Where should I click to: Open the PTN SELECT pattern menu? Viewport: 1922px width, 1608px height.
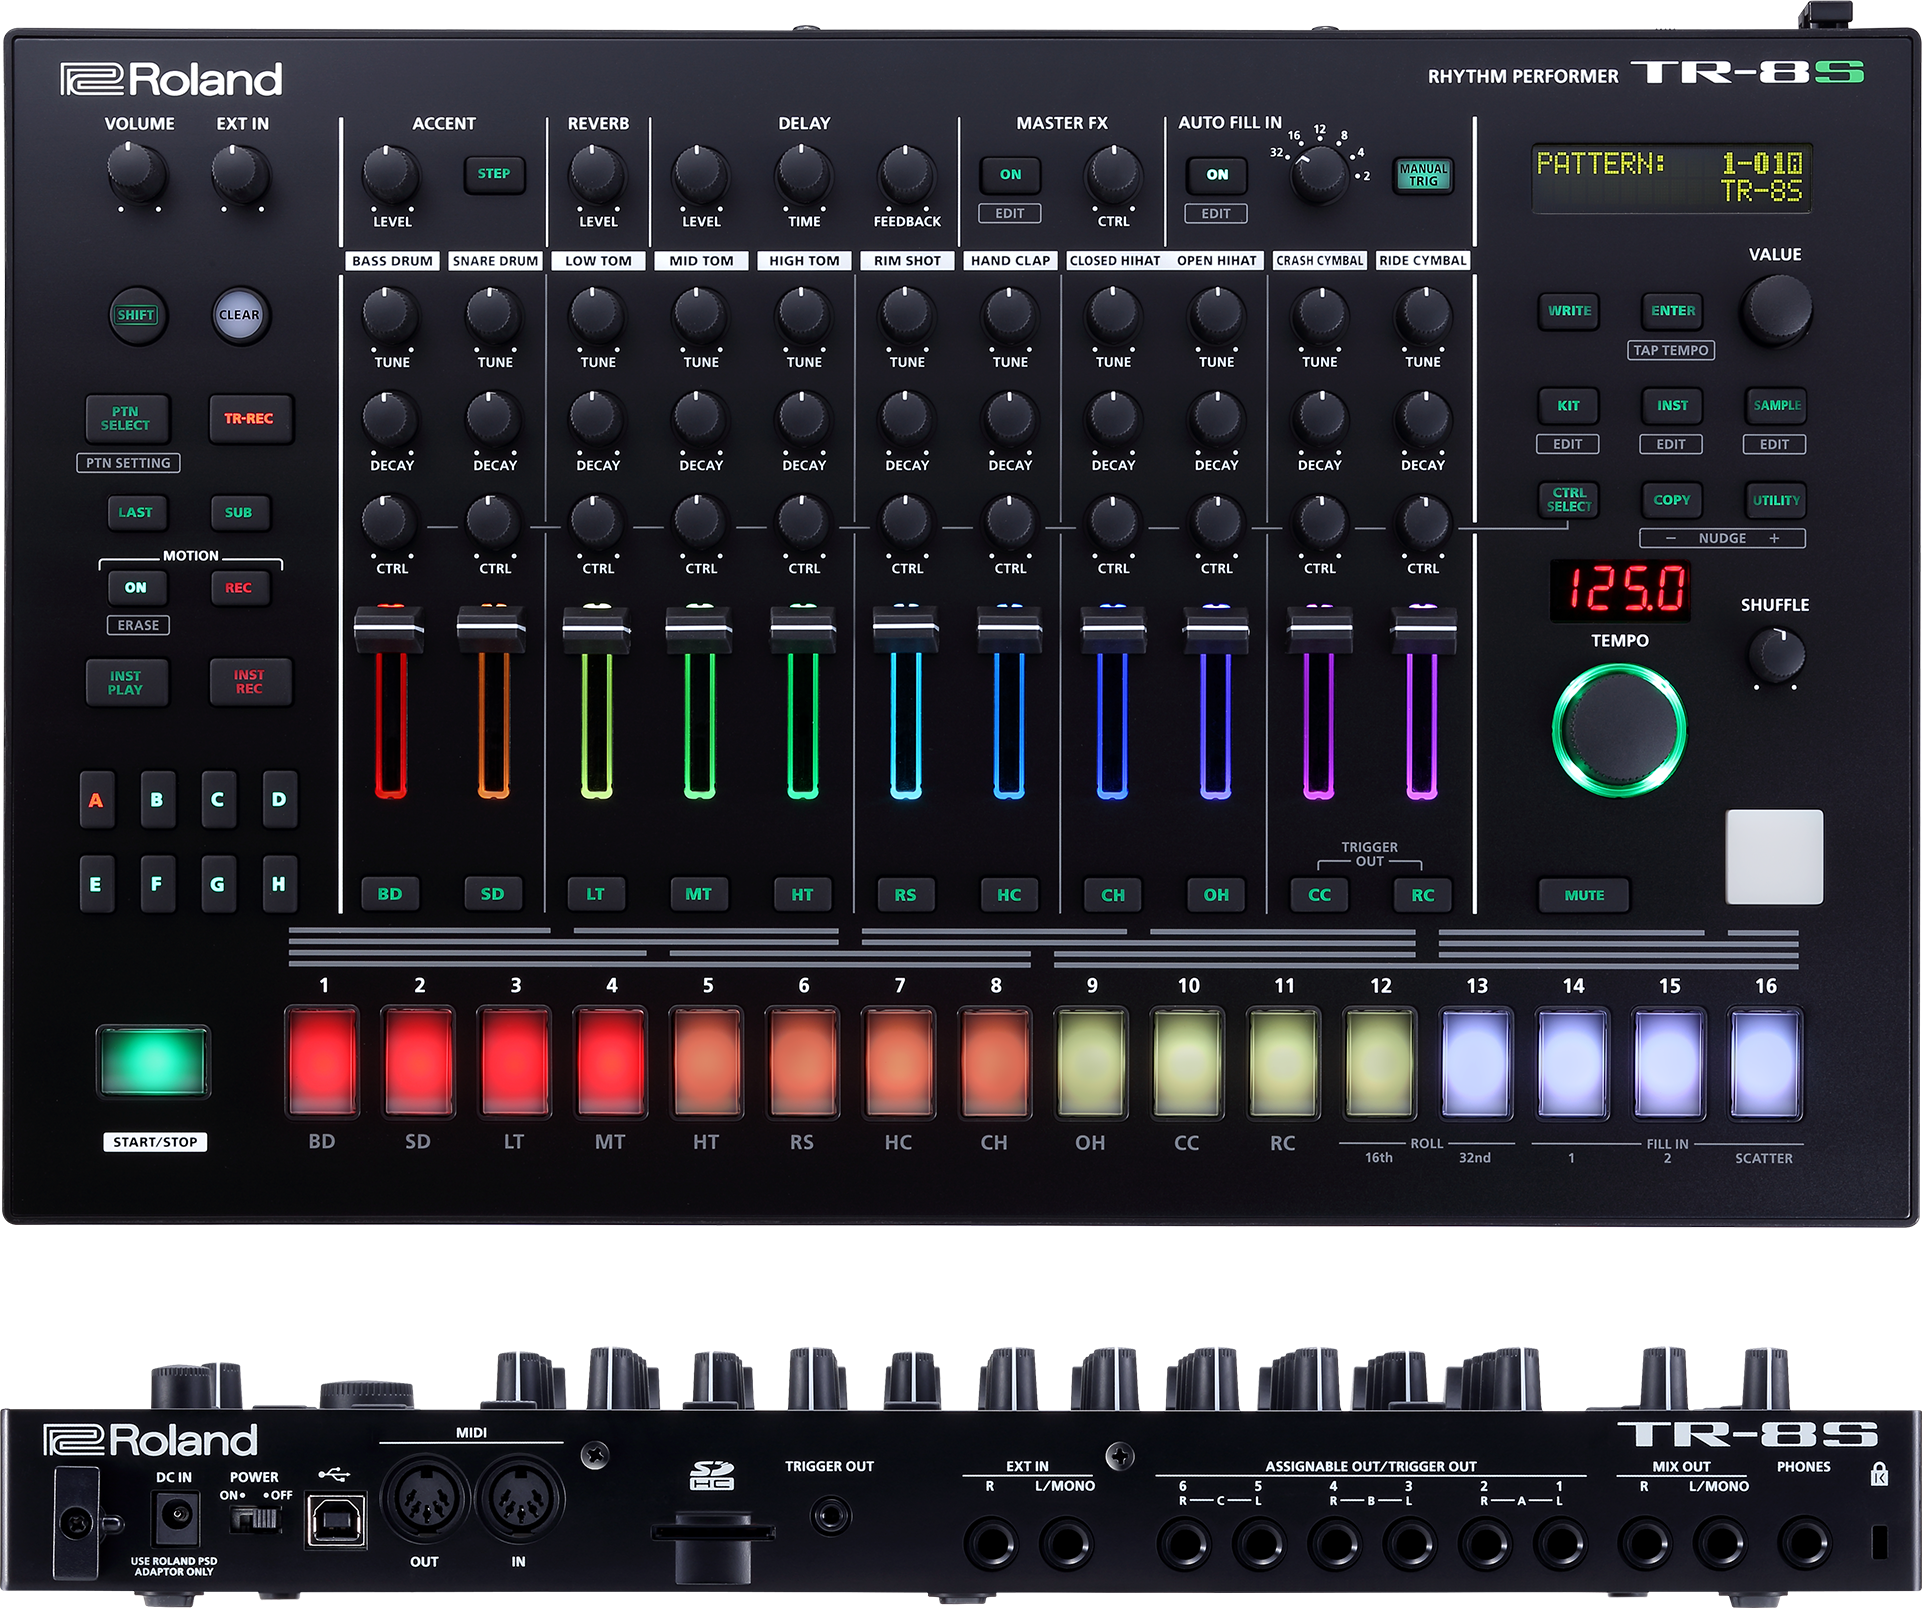click(128, 420)
